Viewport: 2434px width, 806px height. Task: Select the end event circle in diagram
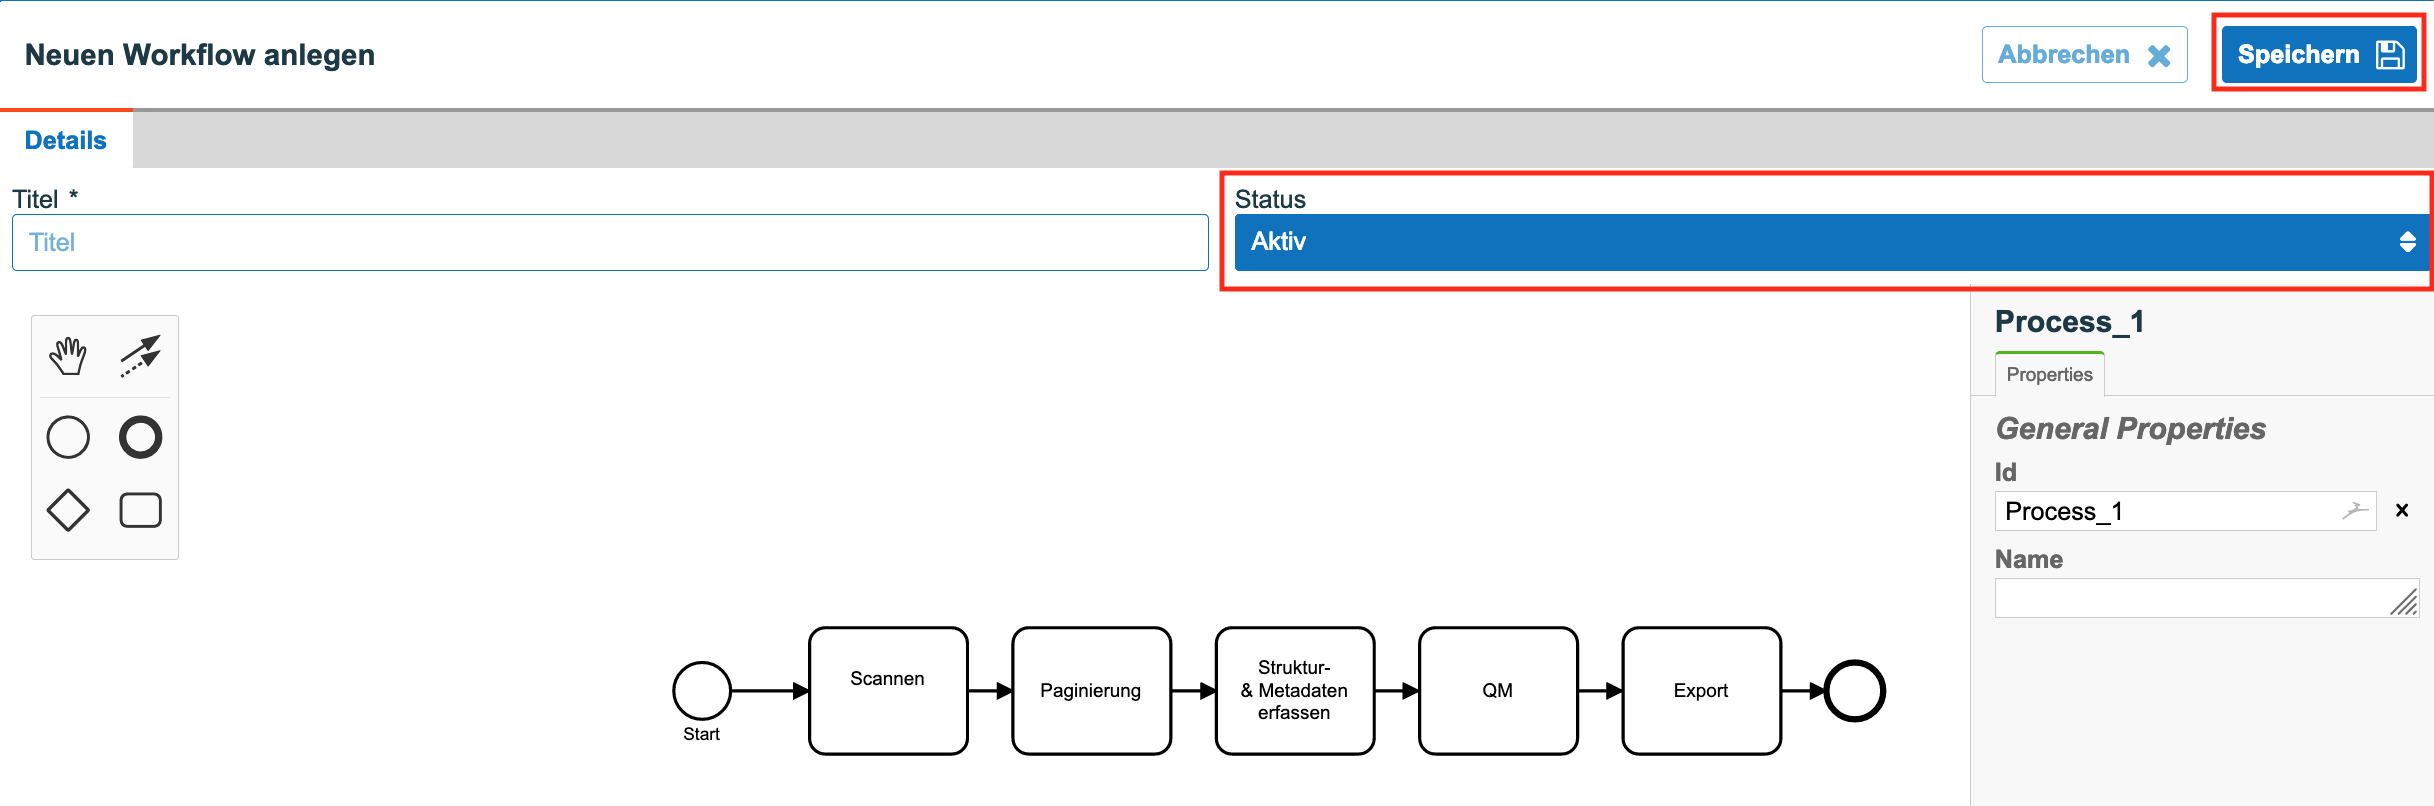coord(1855,690)
